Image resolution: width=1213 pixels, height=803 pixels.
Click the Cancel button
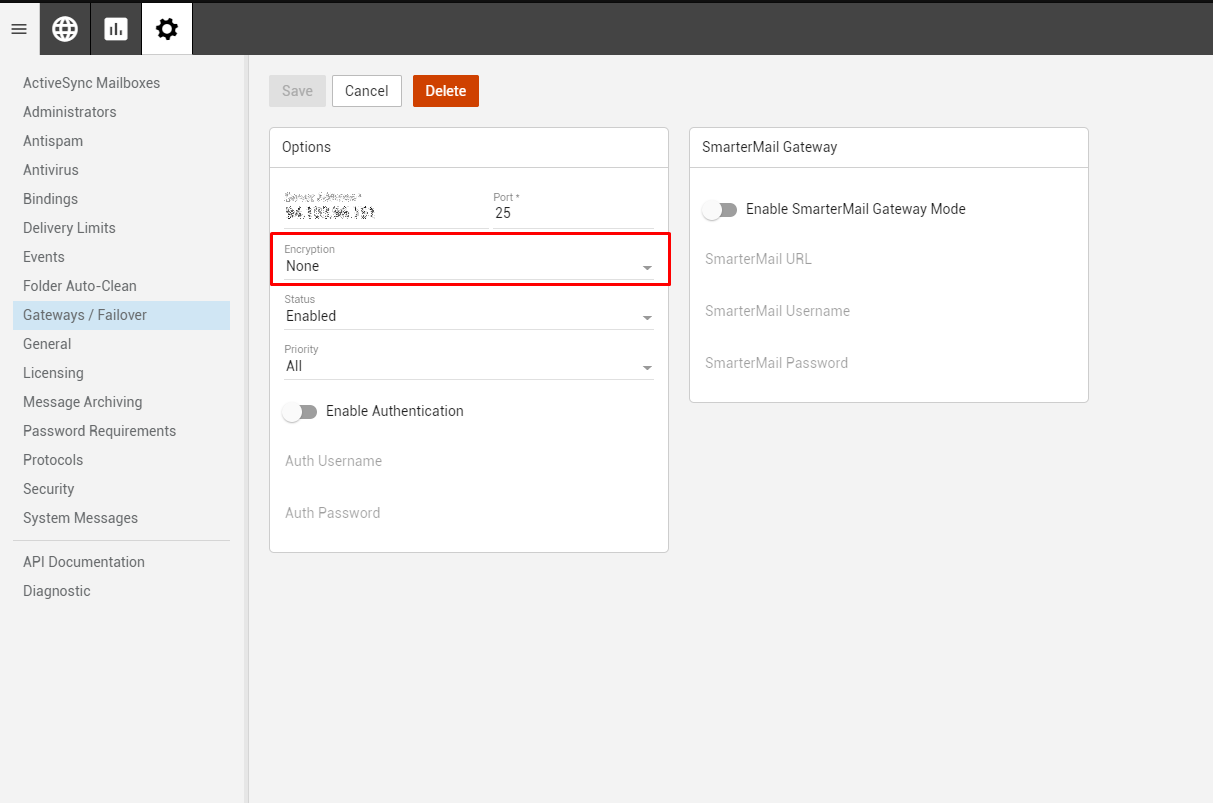pyautogui.click(x=366, y=91)
